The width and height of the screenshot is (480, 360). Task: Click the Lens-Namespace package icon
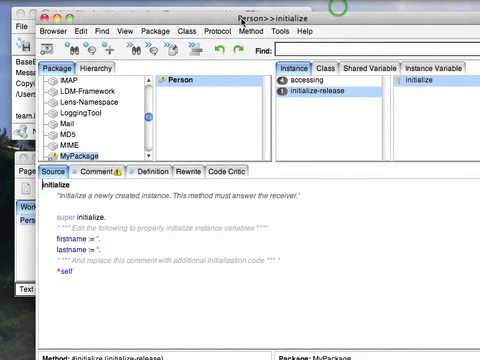click(53, 103)
